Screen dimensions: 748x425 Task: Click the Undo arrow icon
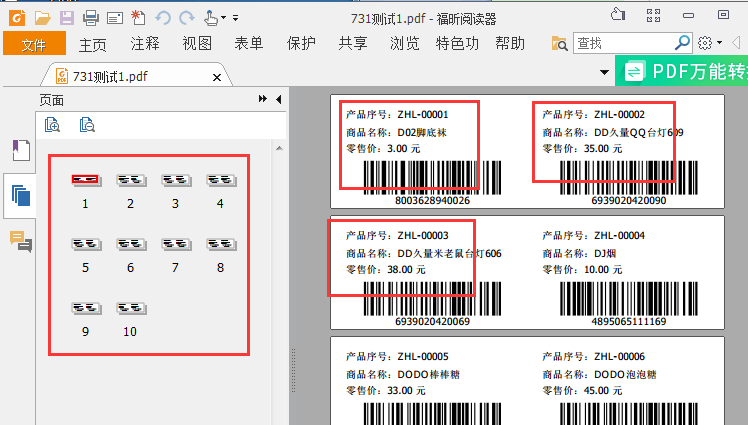[164, 17]
